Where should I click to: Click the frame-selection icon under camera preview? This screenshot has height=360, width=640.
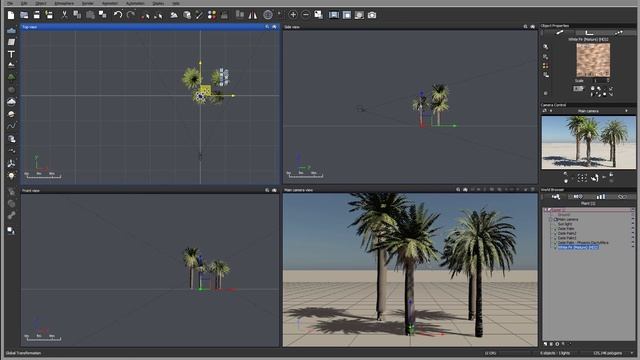coord(582,178)
